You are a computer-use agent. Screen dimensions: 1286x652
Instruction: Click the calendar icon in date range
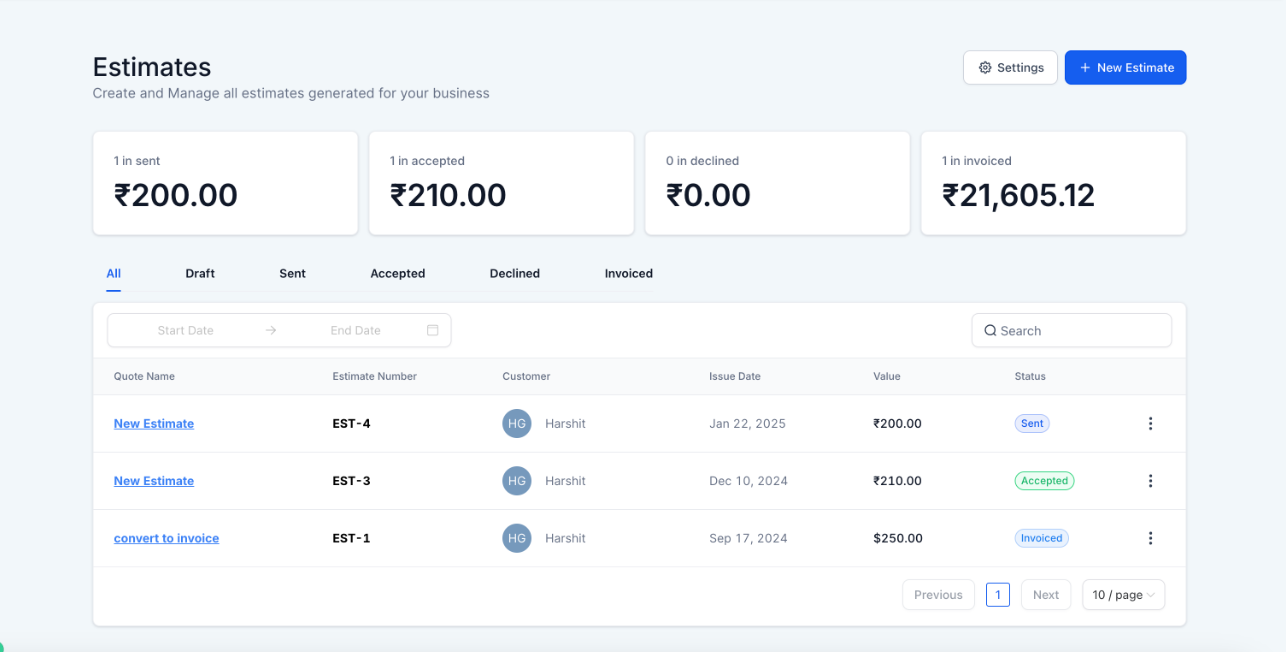point(433,330)
